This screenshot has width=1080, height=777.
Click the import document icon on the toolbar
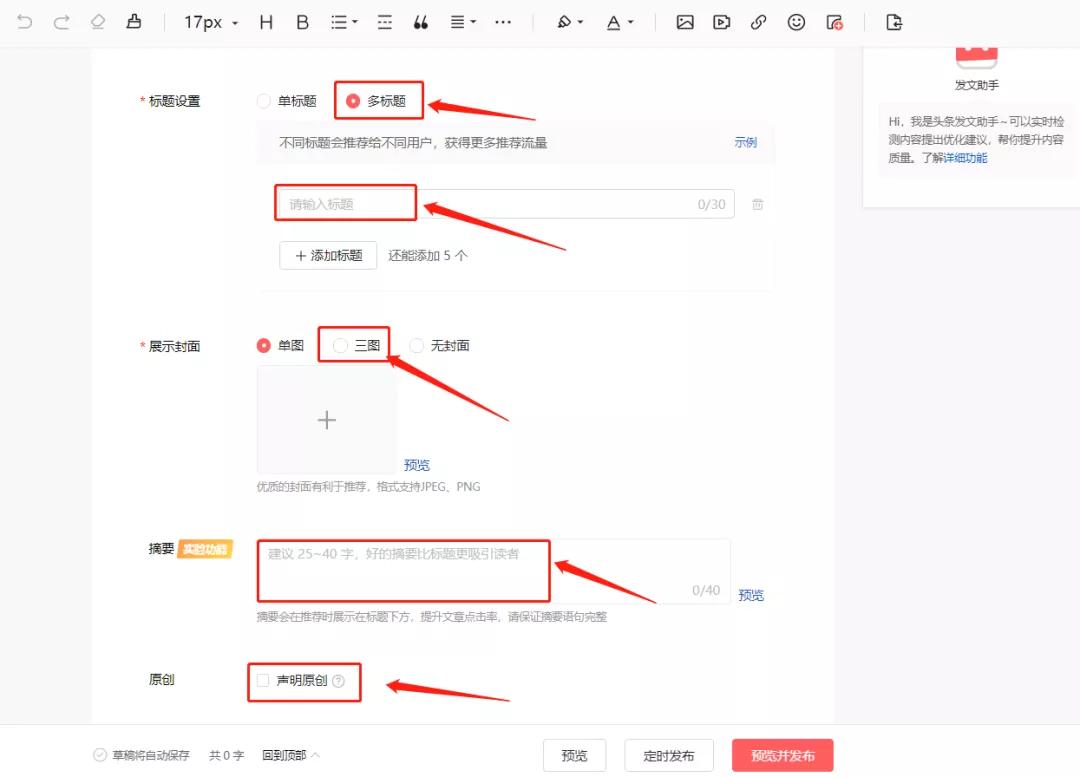pyautogui.click(x=893, y=21)
